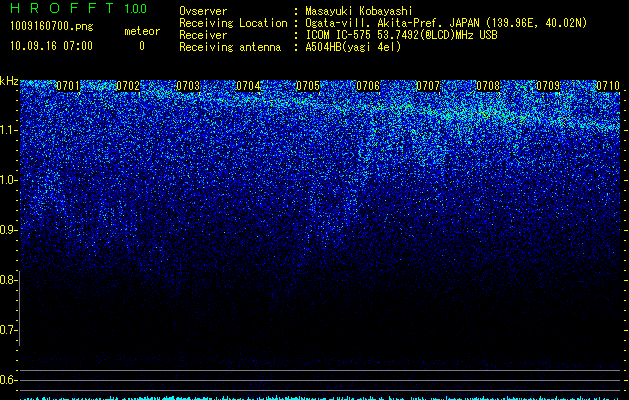Image resolution: width=629 pixels, height=400 pixels.
Task: Click the HROFFT 1.0.0 title text
Action: (x=78, y=8)
